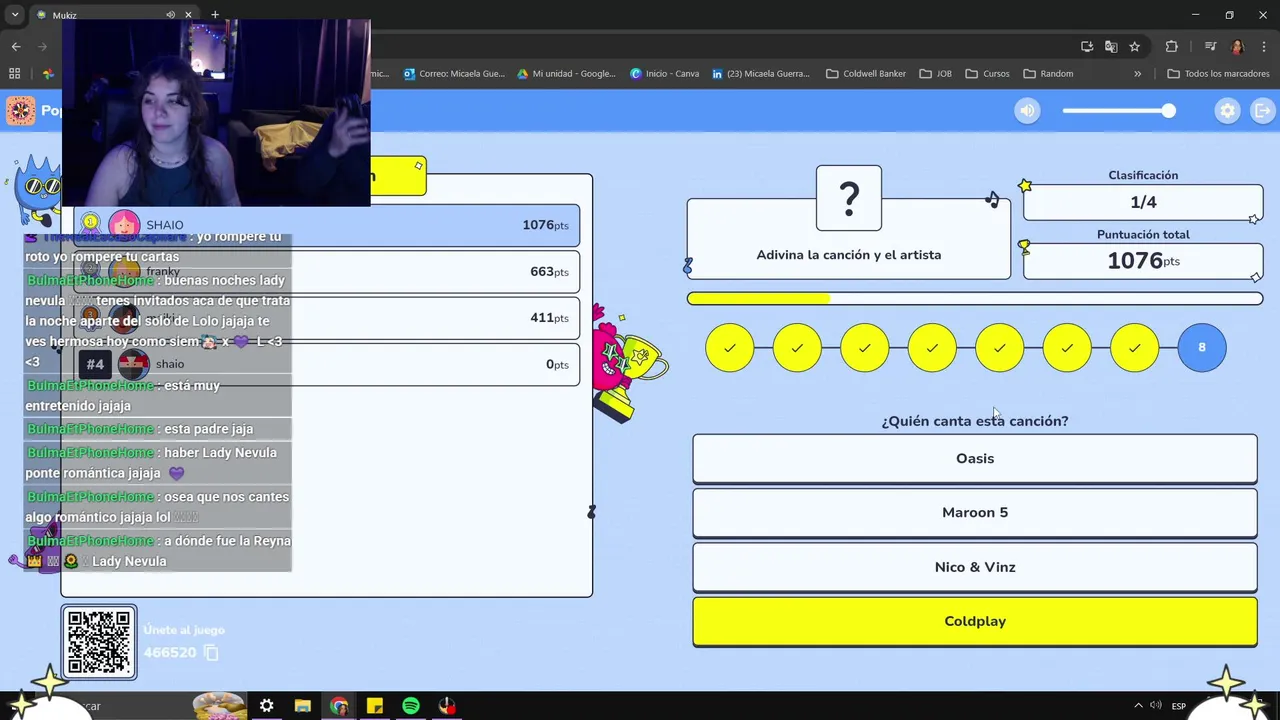The height and width of the screenshot is (720, 1280).
Task: Open the QR code to join the game
Action: pyautogui.click(x=99, y=642)
